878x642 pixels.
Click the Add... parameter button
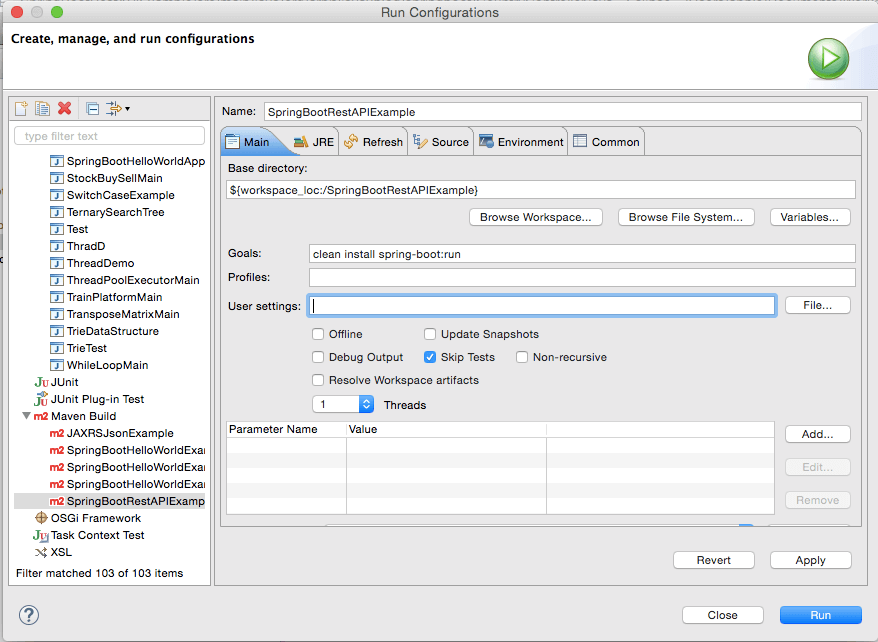point(818,434)
